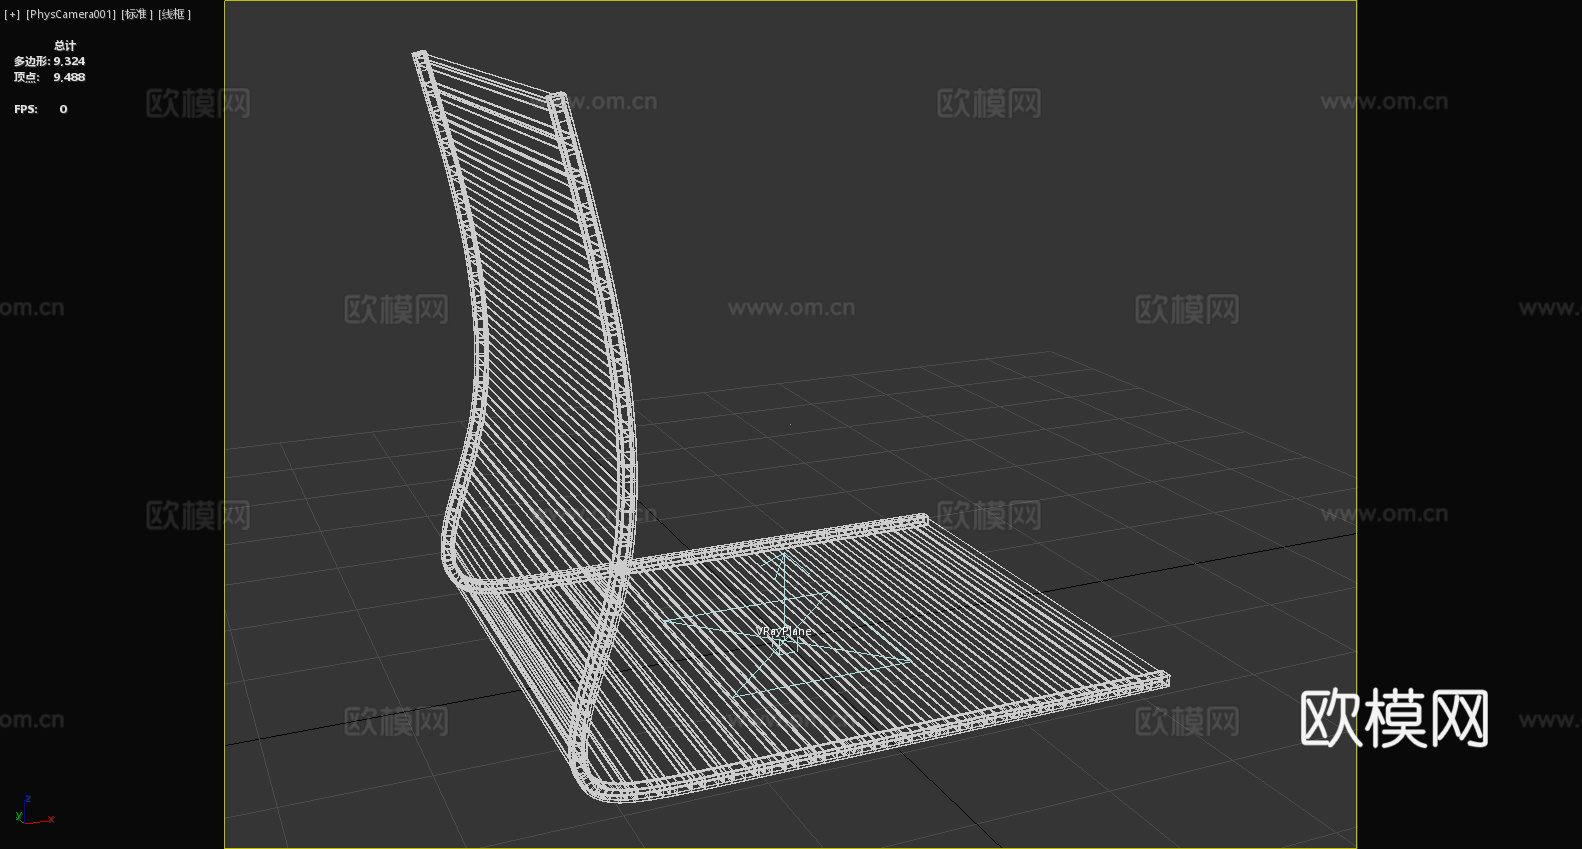Click the FPS readout in statistics
The width and height of the screenshot is (1582, 849).
(41, 109)
